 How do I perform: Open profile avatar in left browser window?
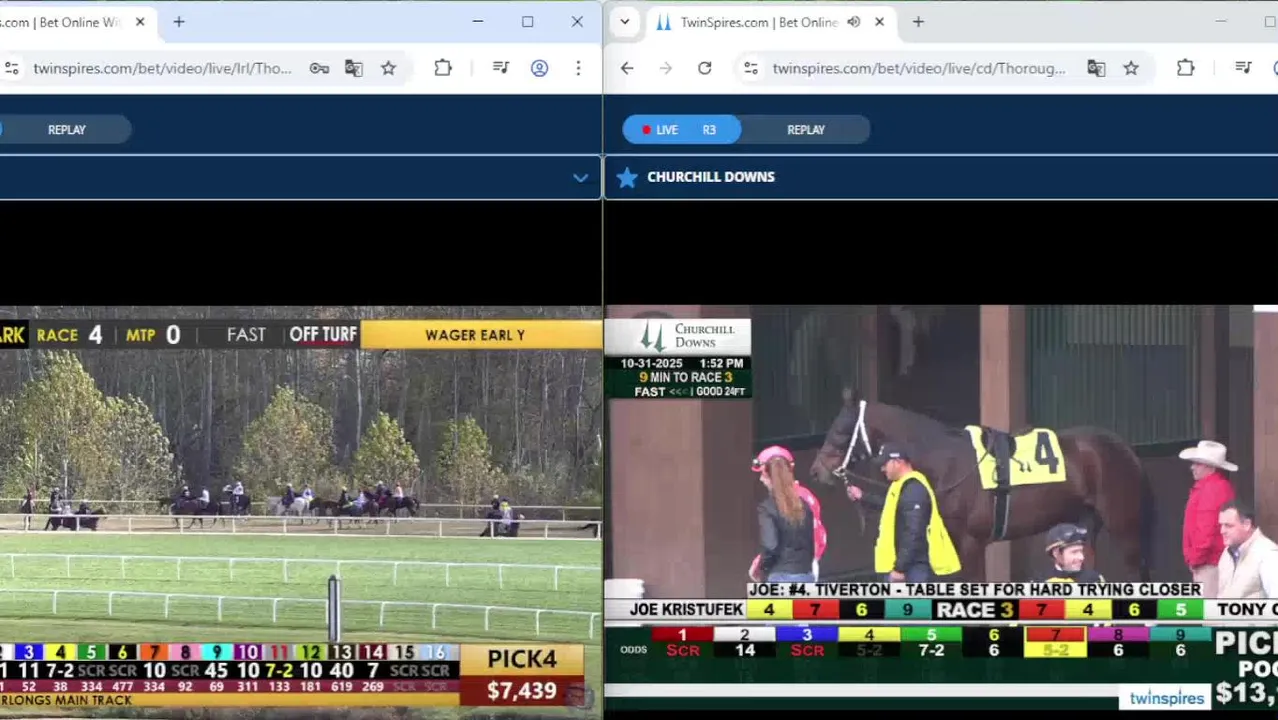(x=539, y=68)
